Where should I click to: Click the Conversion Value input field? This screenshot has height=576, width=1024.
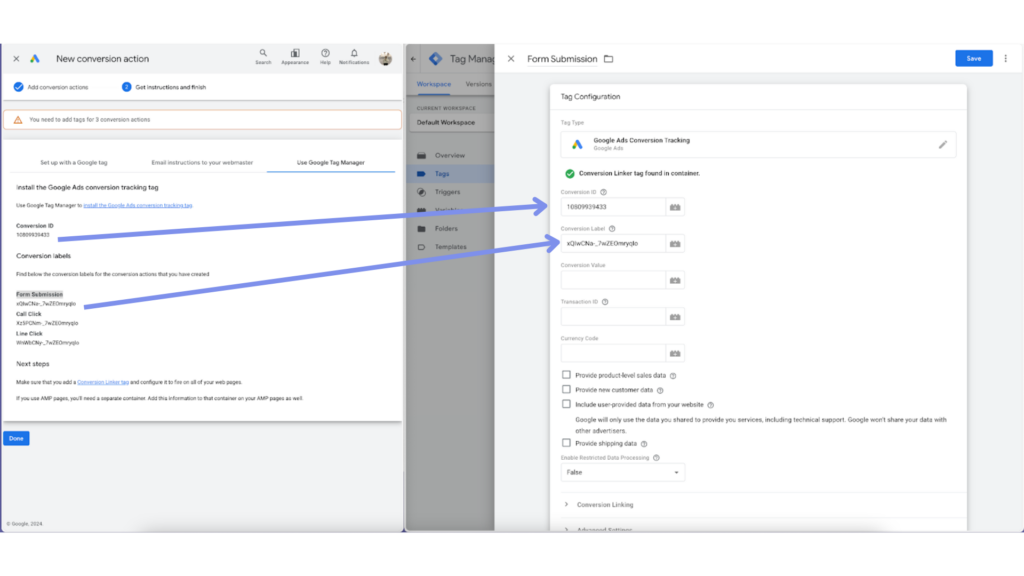[613, 280]
